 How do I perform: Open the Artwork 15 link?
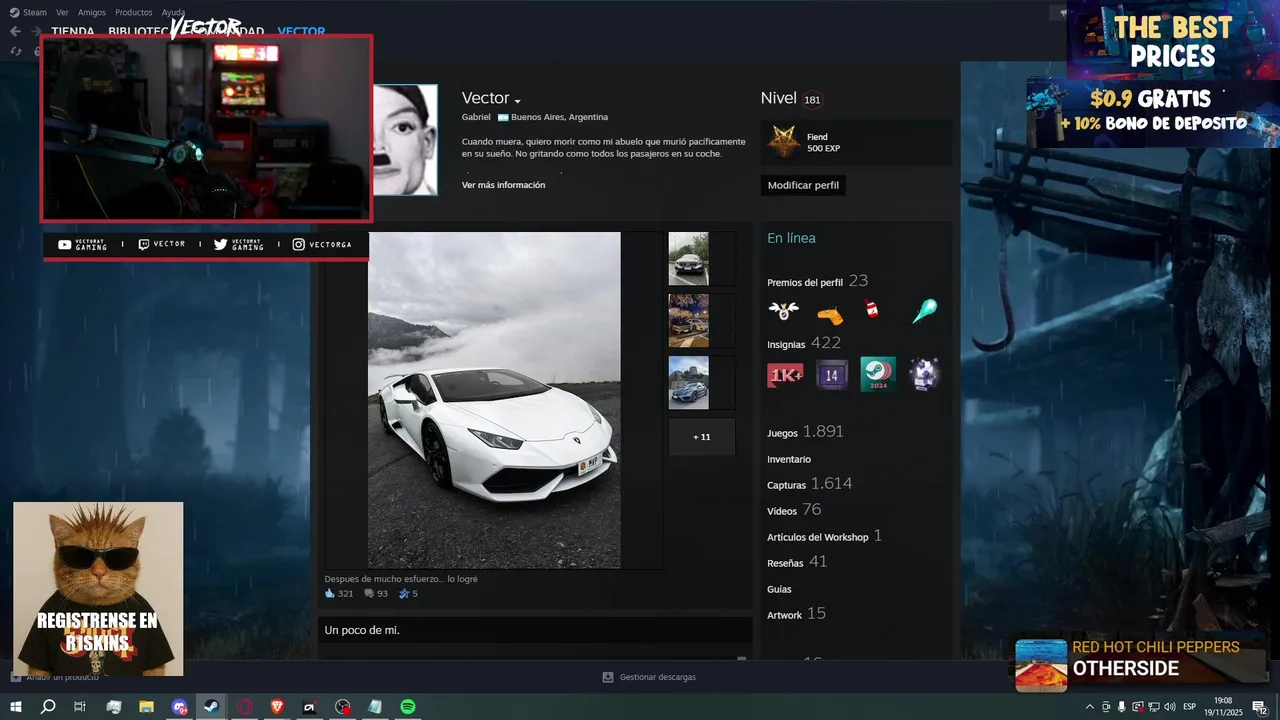(796, 614)
